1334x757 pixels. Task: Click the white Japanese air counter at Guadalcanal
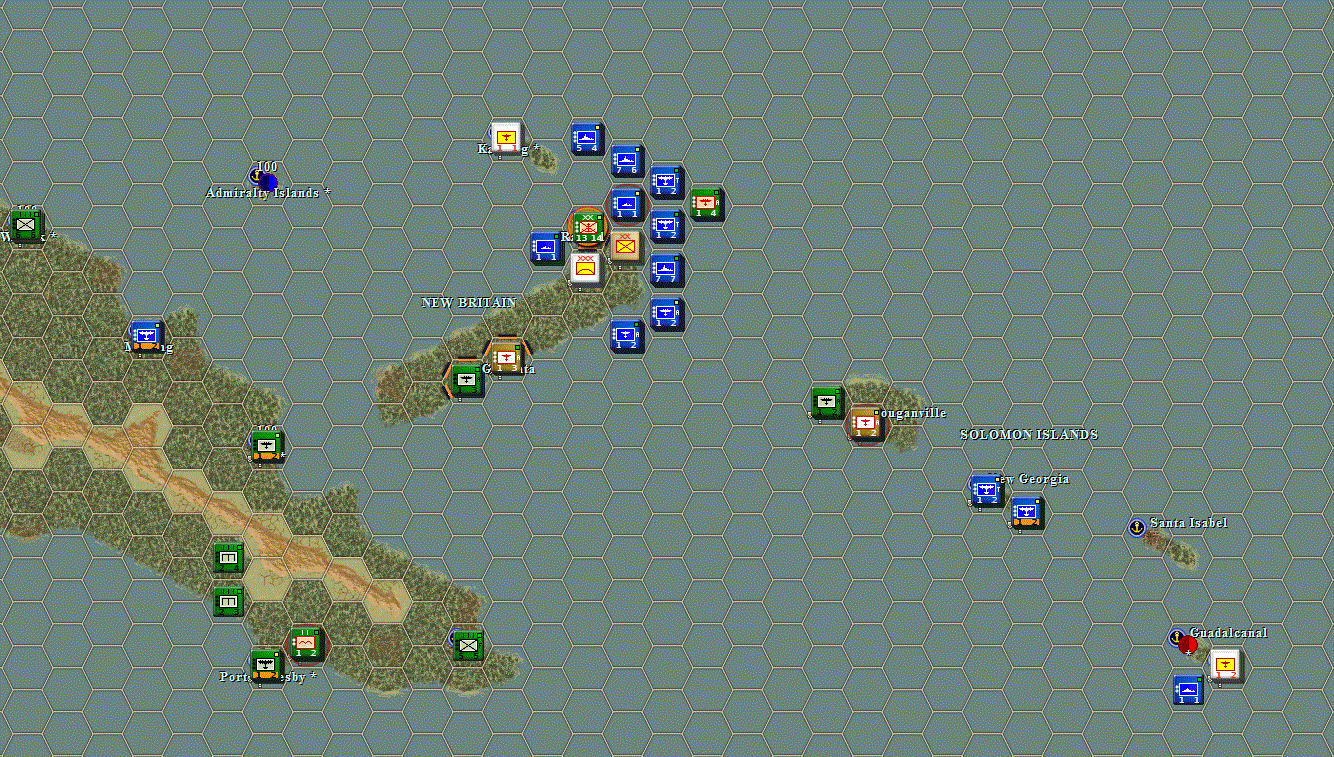[1226, 665]
